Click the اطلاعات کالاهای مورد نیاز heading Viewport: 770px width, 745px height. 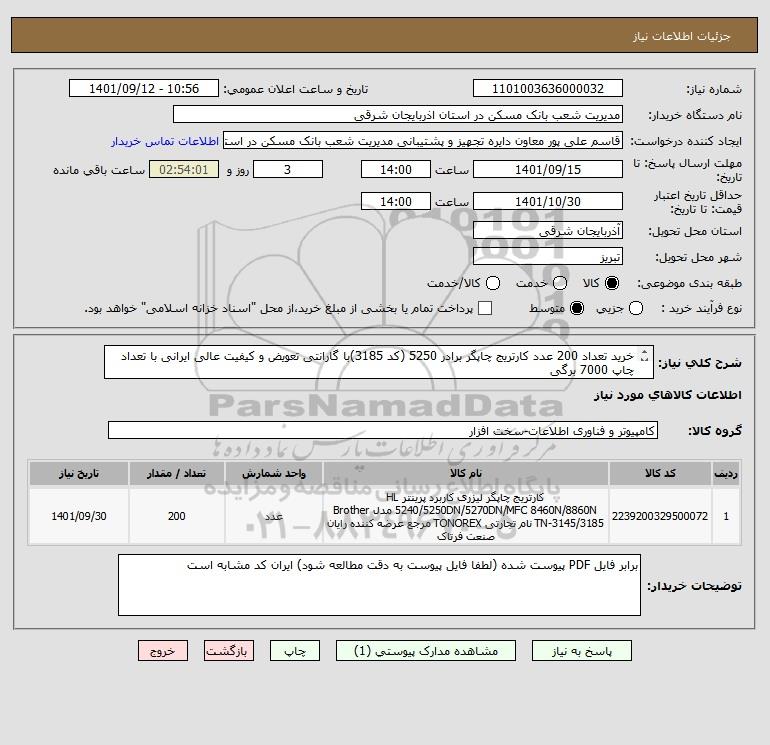point(668,395)
